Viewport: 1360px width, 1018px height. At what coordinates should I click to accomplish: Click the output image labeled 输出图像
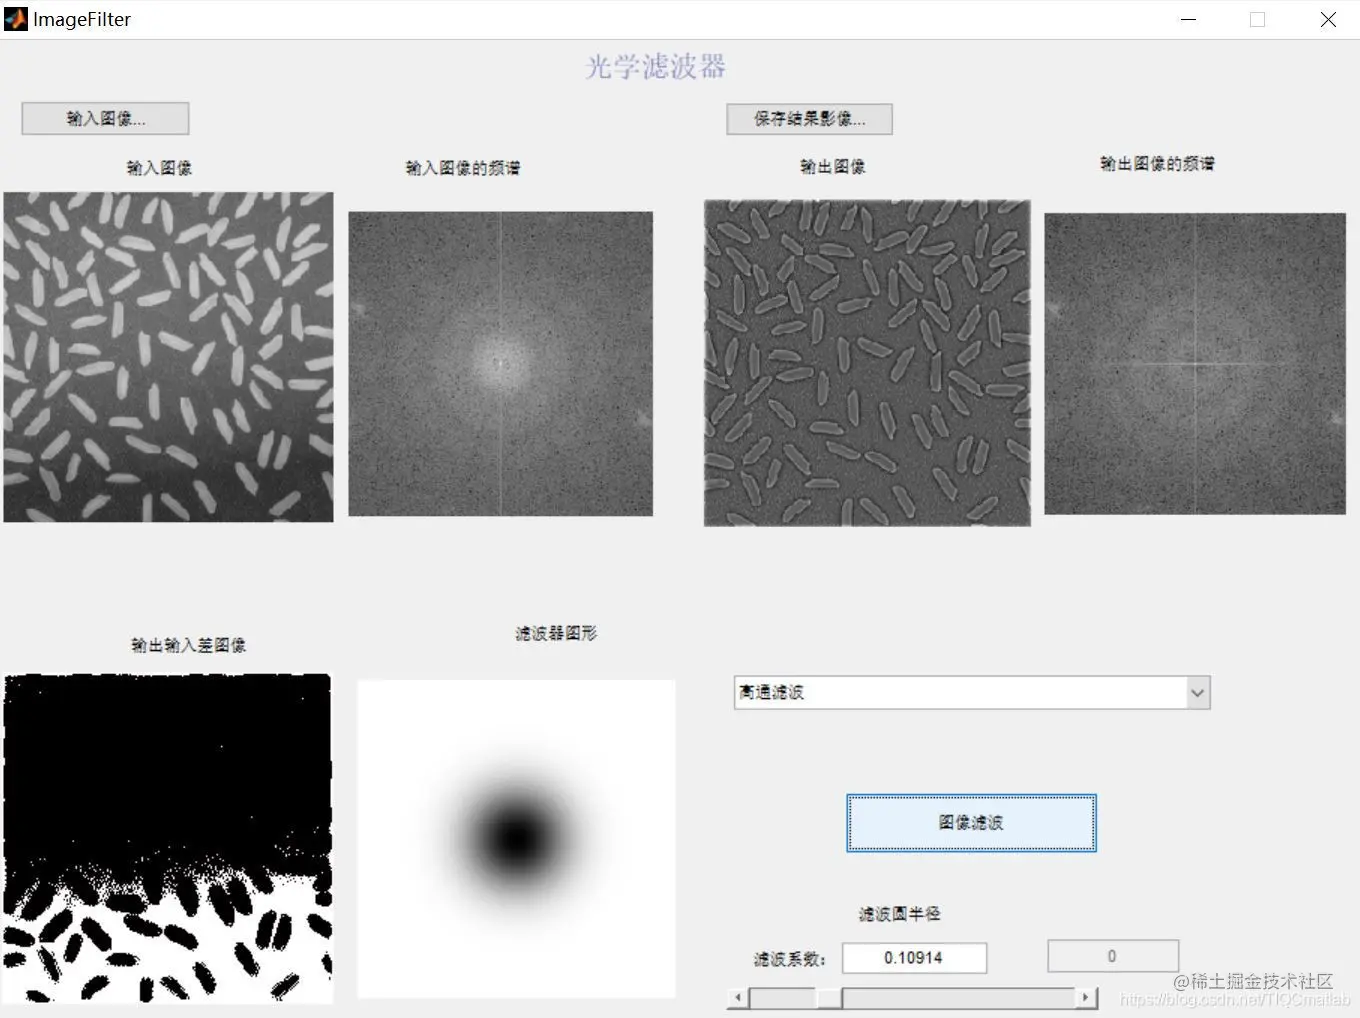pos(866,362)
